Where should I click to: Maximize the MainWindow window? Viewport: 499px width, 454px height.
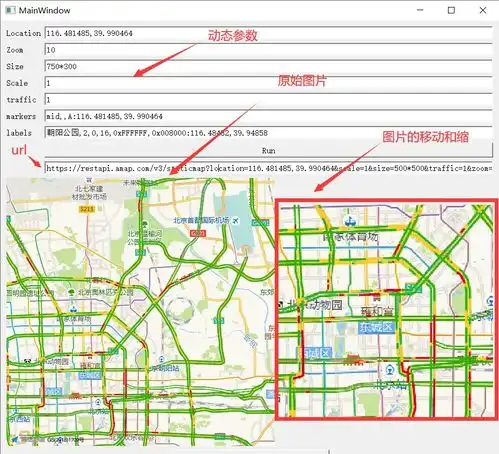(x=451, y=10)
